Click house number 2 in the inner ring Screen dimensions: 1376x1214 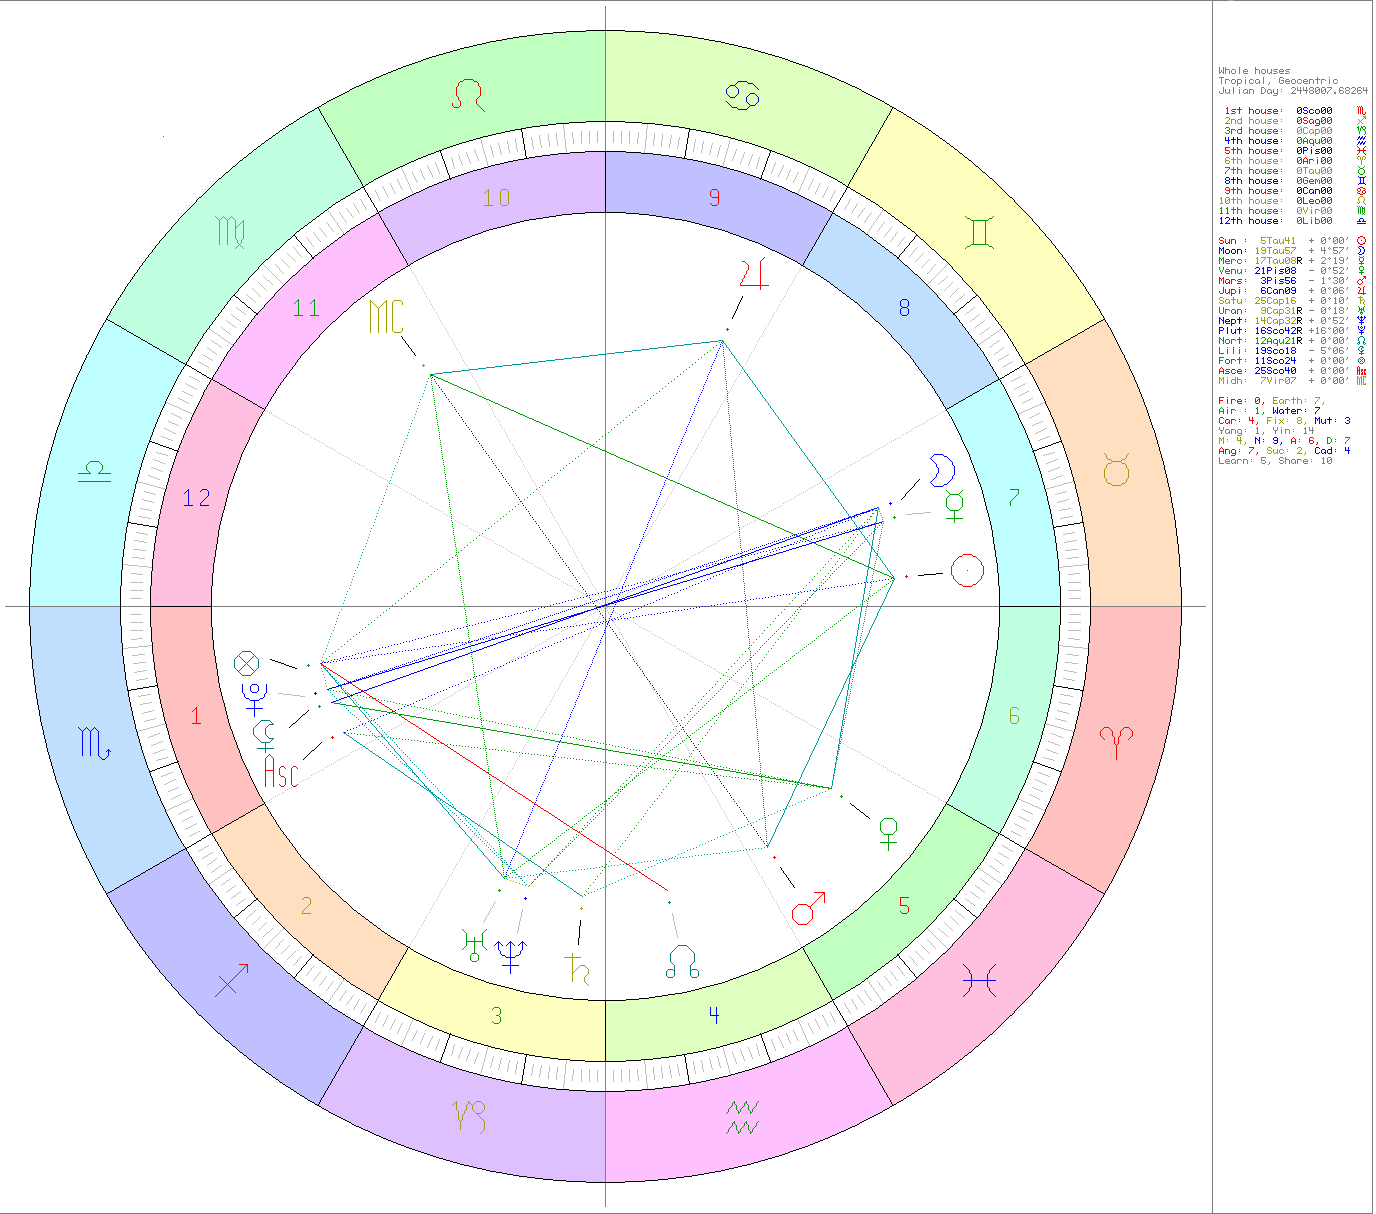pyautogui.click(x=306, y=906)
